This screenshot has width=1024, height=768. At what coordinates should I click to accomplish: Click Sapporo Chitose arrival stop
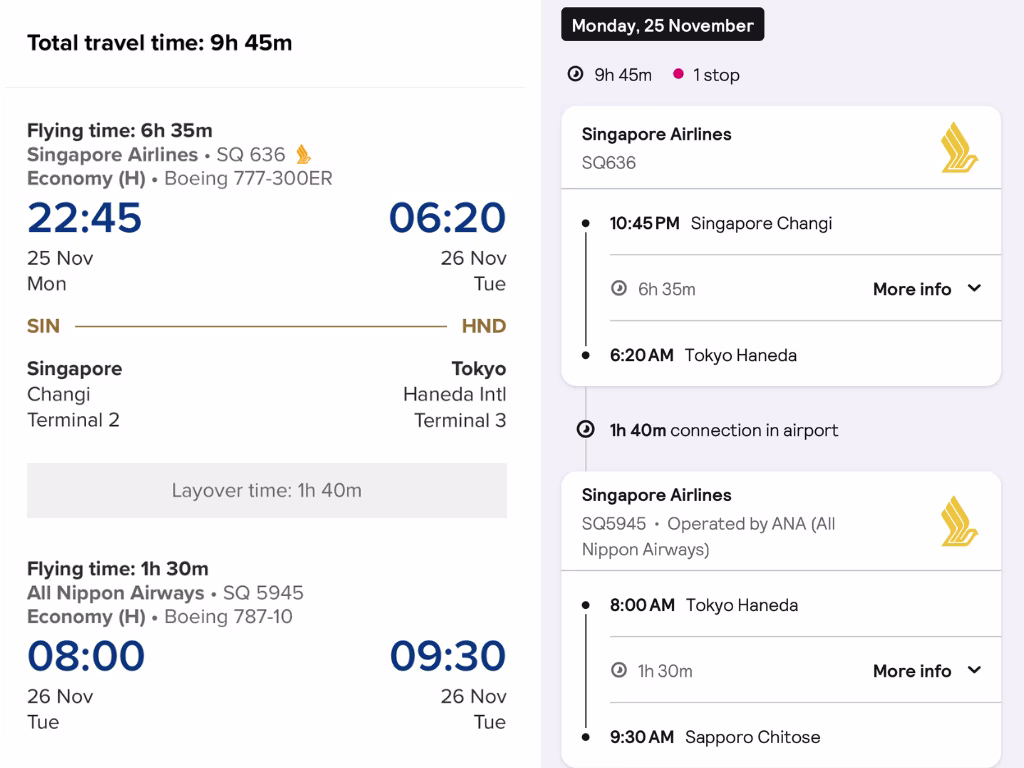tap(752, 737)
